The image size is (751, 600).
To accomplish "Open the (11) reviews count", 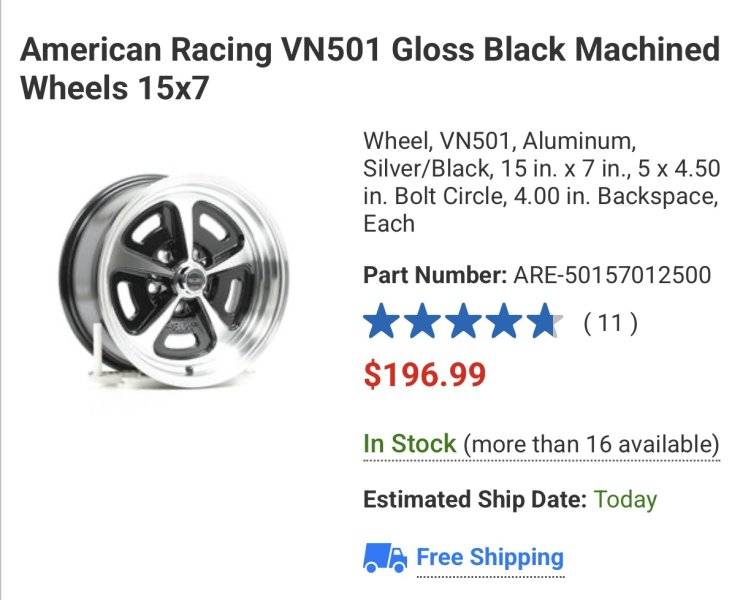I will [610, 324].
